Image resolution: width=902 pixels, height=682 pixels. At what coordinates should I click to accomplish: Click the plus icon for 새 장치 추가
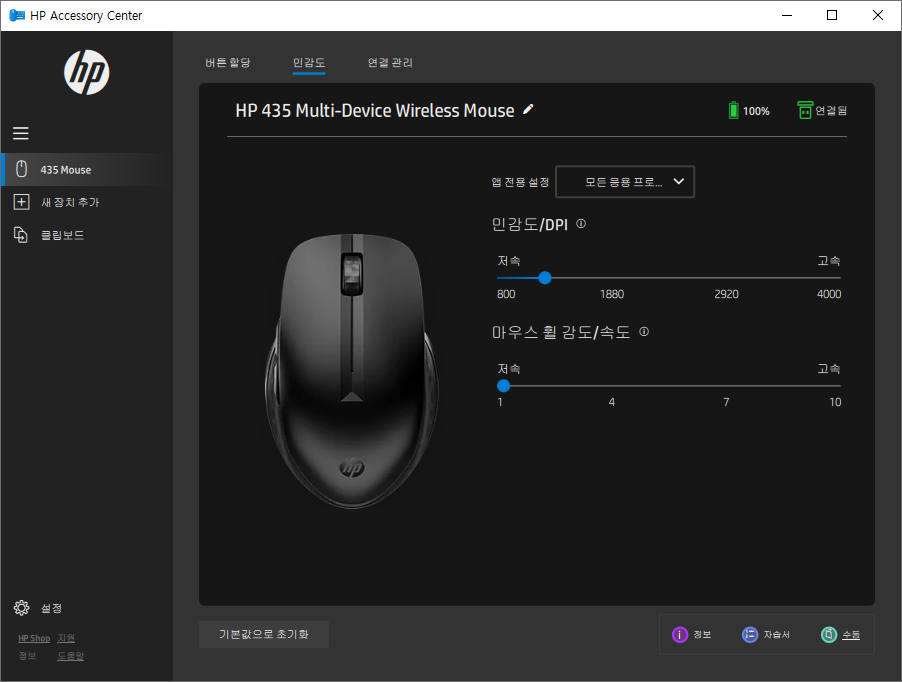click(21, 202)
